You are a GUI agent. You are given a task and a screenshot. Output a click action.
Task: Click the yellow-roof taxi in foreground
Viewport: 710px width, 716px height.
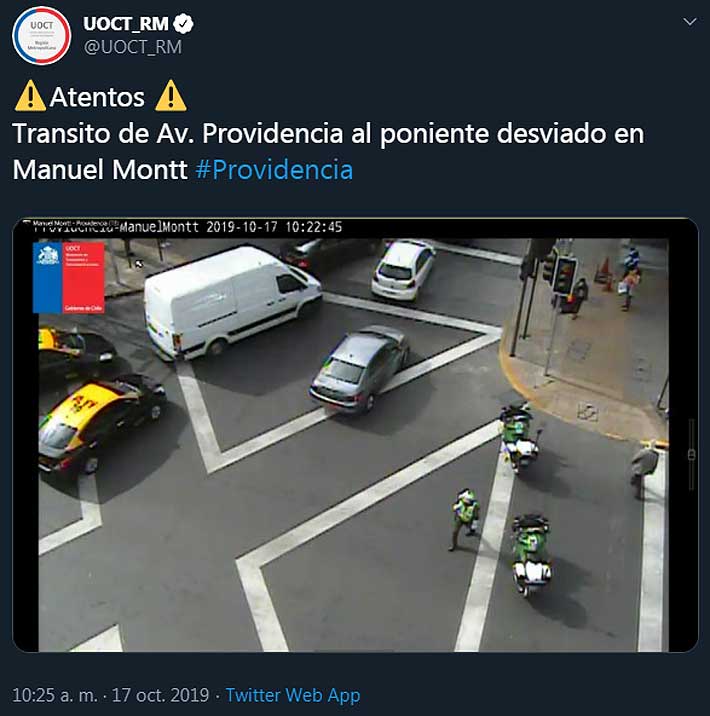click(x=100, y=424)
